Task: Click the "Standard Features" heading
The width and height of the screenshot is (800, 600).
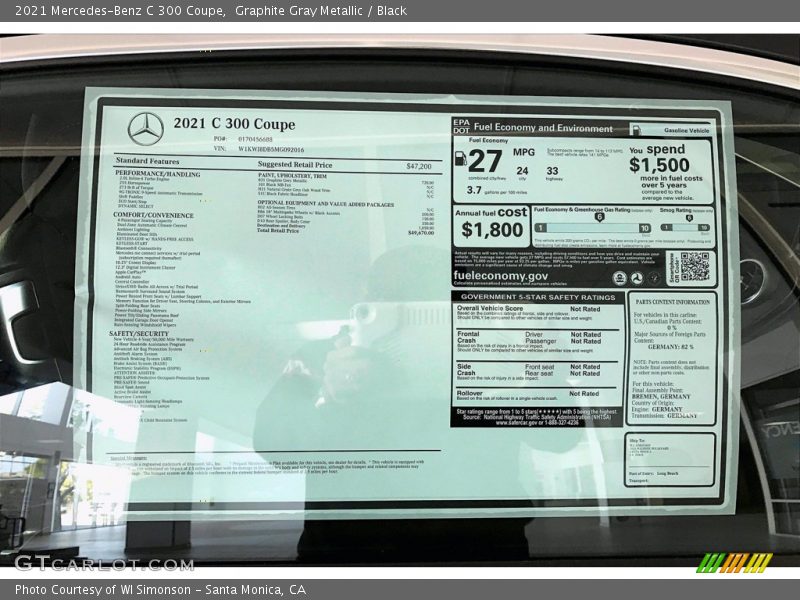Action: pos(147,161)
